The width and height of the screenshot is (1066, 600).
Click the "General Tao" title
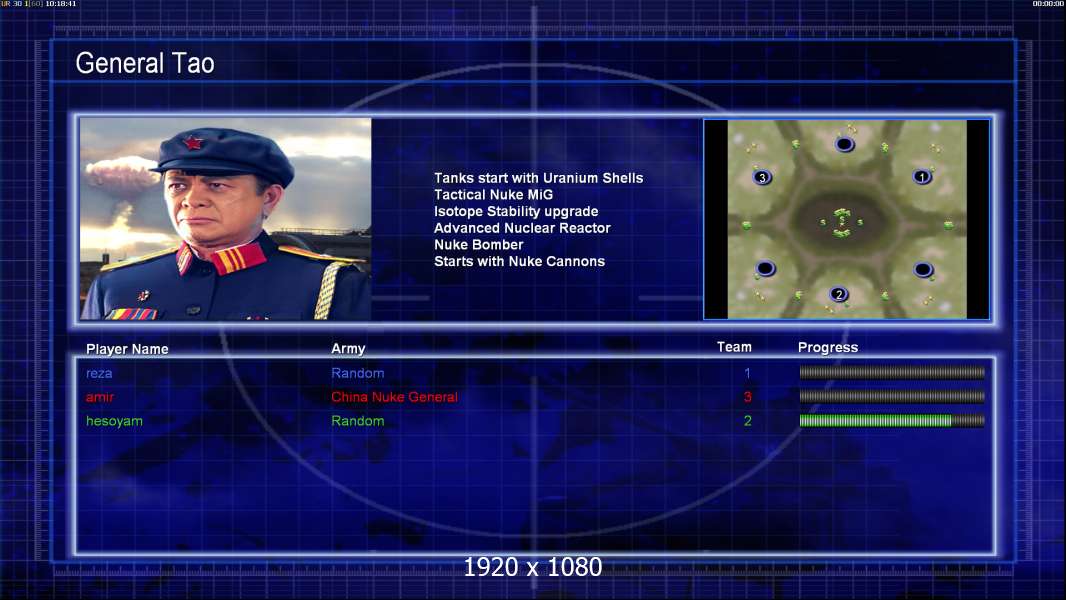tap(145, 63)
